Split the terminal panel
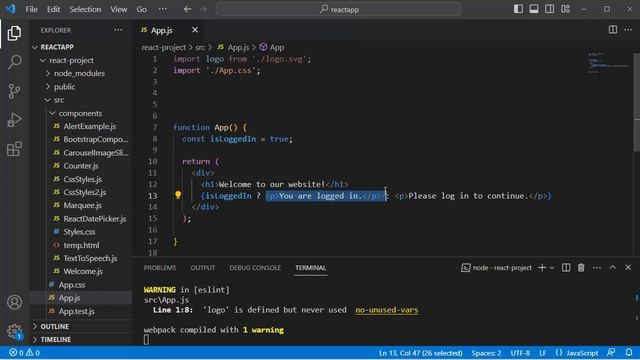 point(566,268)
